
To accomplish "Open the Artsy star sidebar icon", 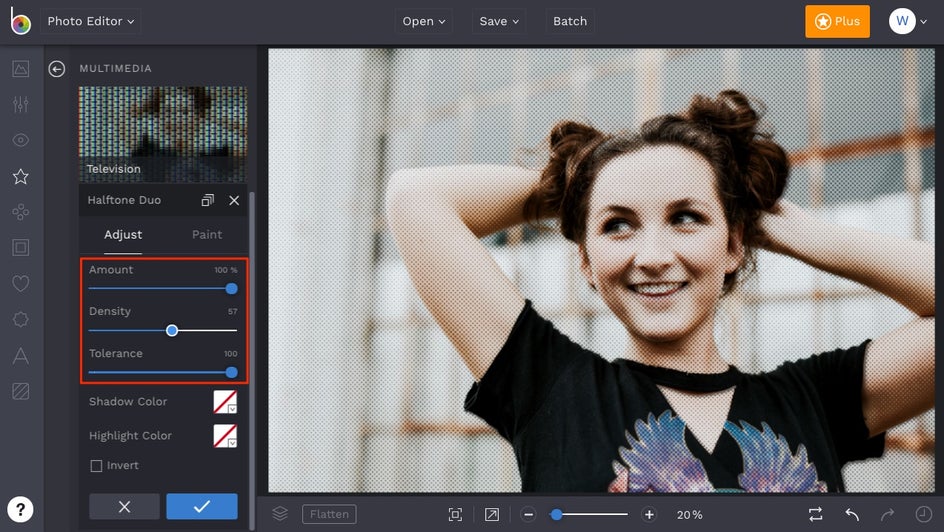I will pyautogui.click(x=20, y=176).
